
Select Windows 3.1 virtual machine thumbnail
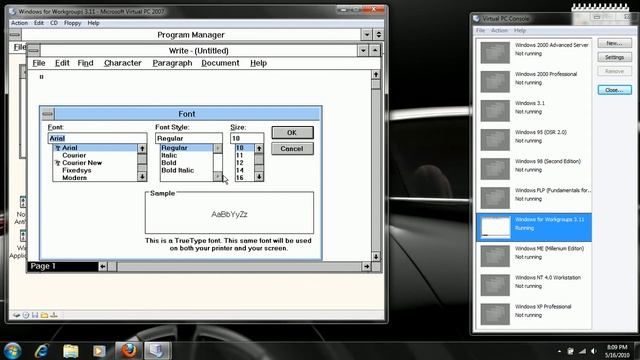click(495, 111)
